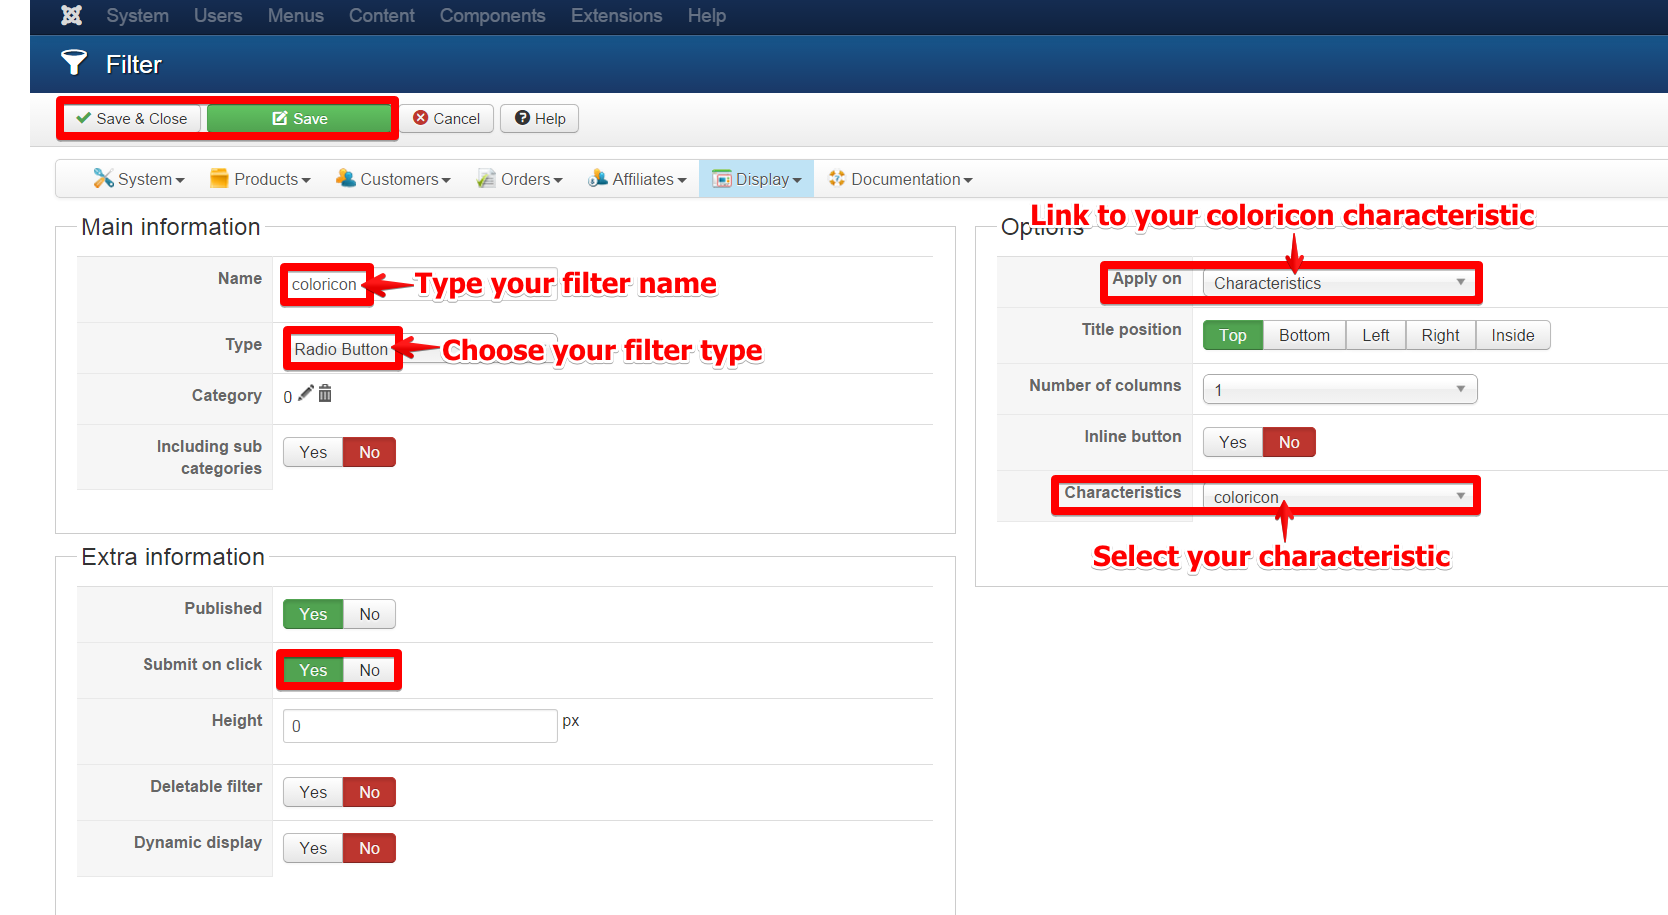The height and width of the screenshot is (915, 1668).
Task: Click the pencil edit icon beside Category
Action: pyautogui.click(x=306, y=393)
